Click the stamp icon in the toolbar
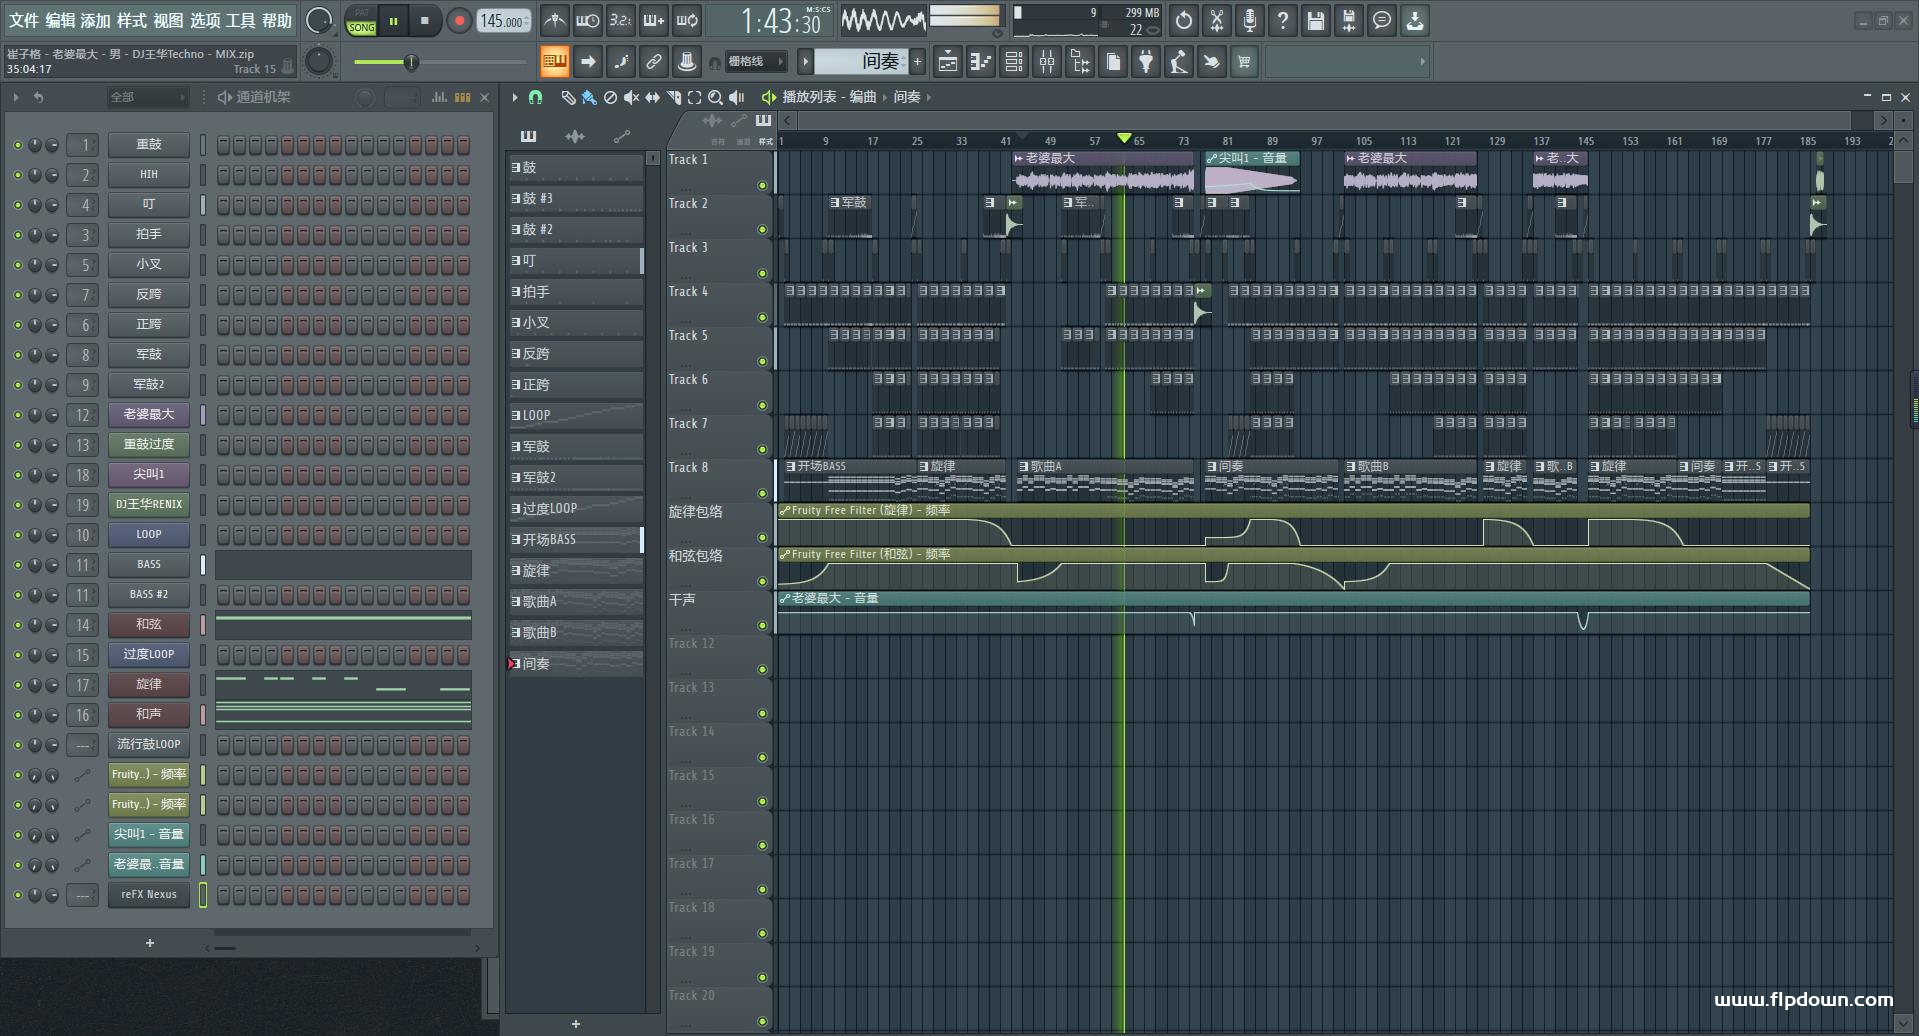 tap(687, 62)
